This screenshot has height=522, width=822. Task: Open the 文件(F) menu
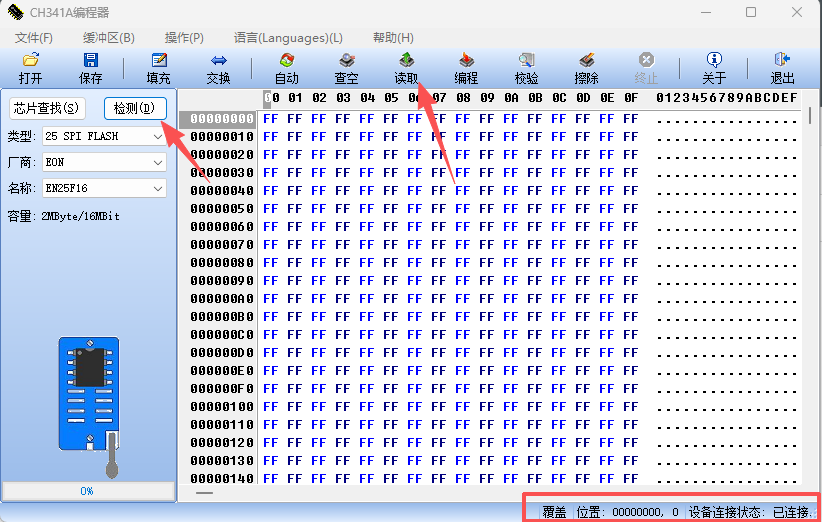pyautogui.click(x=34, y=38)
